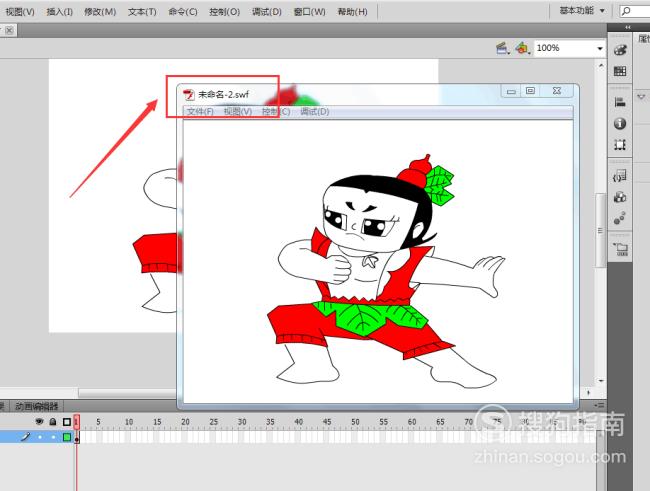Open the Info panel icon
The height and width of the screenshot is (491, 650).
tap(620, 124)
